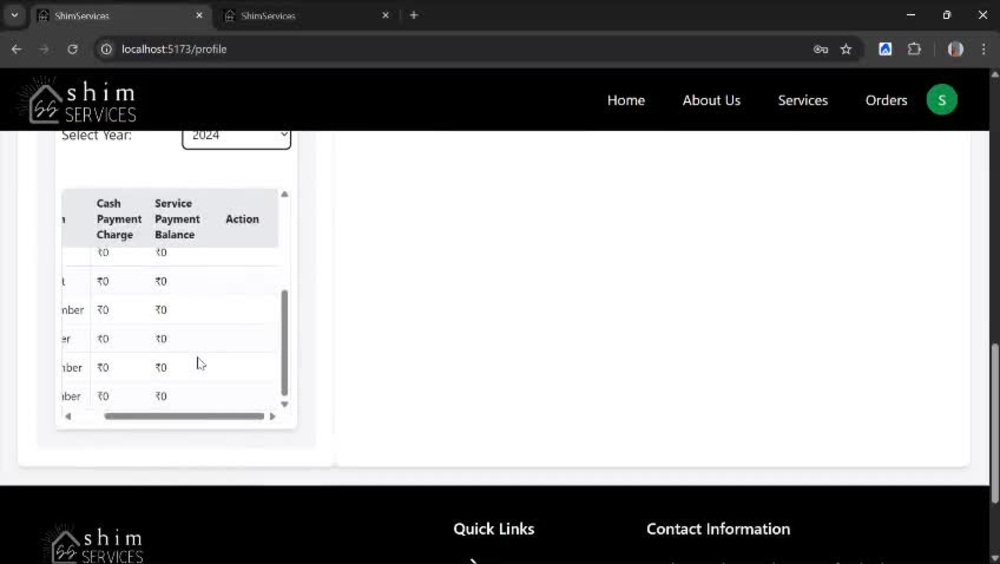The width and height of the screenshot is (1000, 564).
Task: Click the table's scroll up arrow
Action: (x=284, y=194)
